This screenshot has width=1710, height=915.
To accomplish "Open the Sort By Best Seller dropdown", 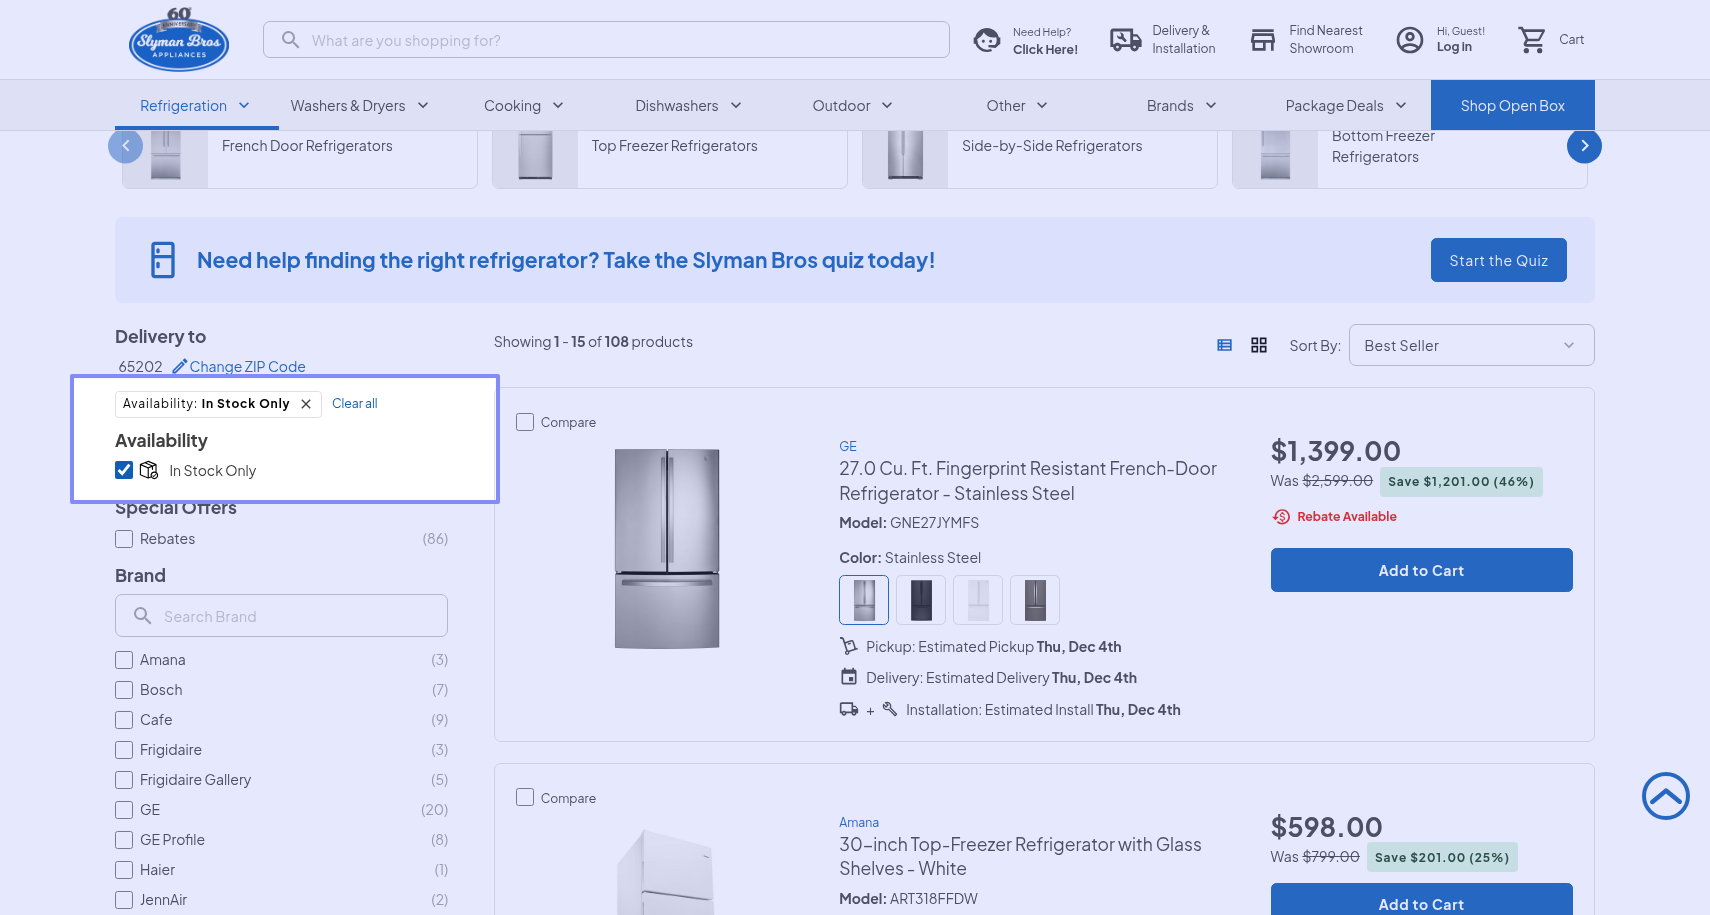I will 1470,345.
